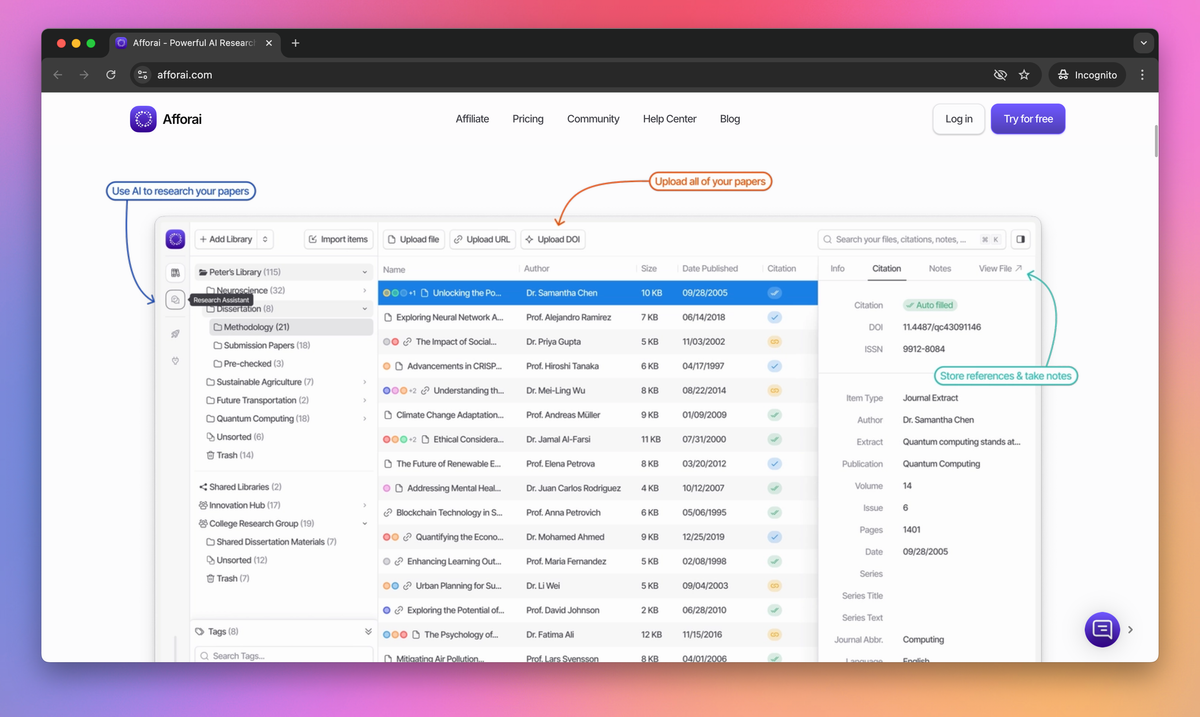Open Help Center in site navigation
The image size is (1200, 717).
tap(670, 119)
